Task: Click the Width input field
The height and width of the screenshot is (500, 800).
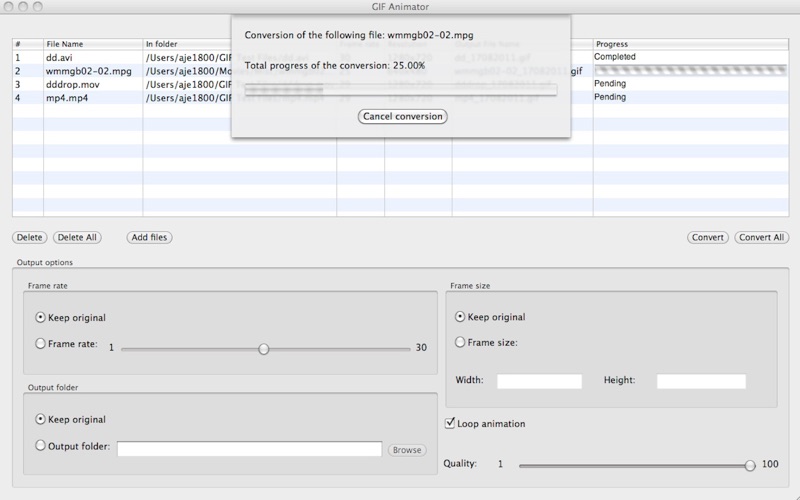Action: tap(539, 381)
